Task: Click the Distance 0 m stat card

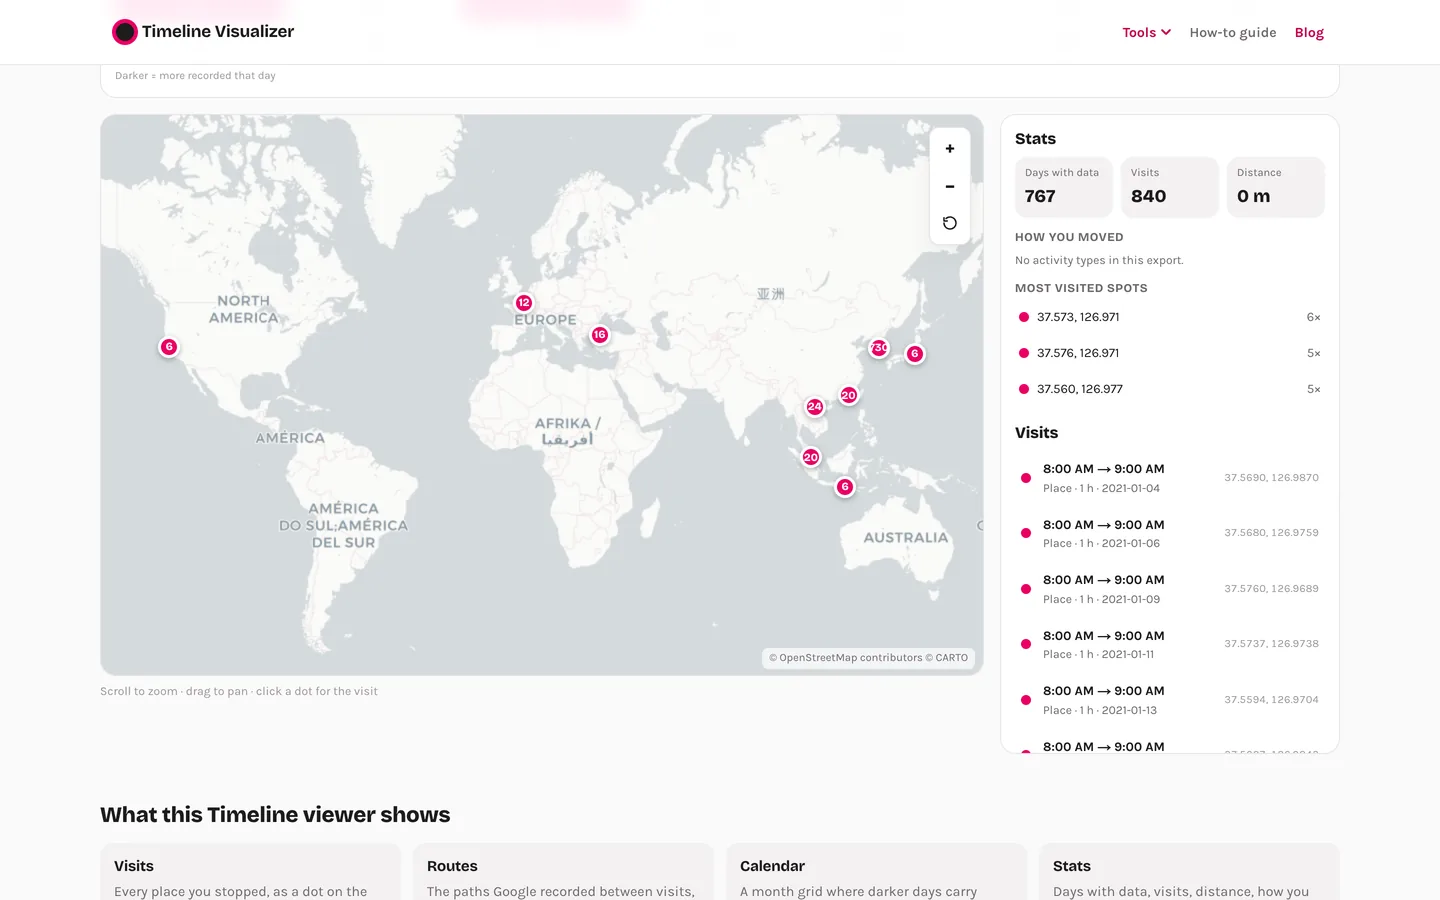Action: pos(1276,187)
